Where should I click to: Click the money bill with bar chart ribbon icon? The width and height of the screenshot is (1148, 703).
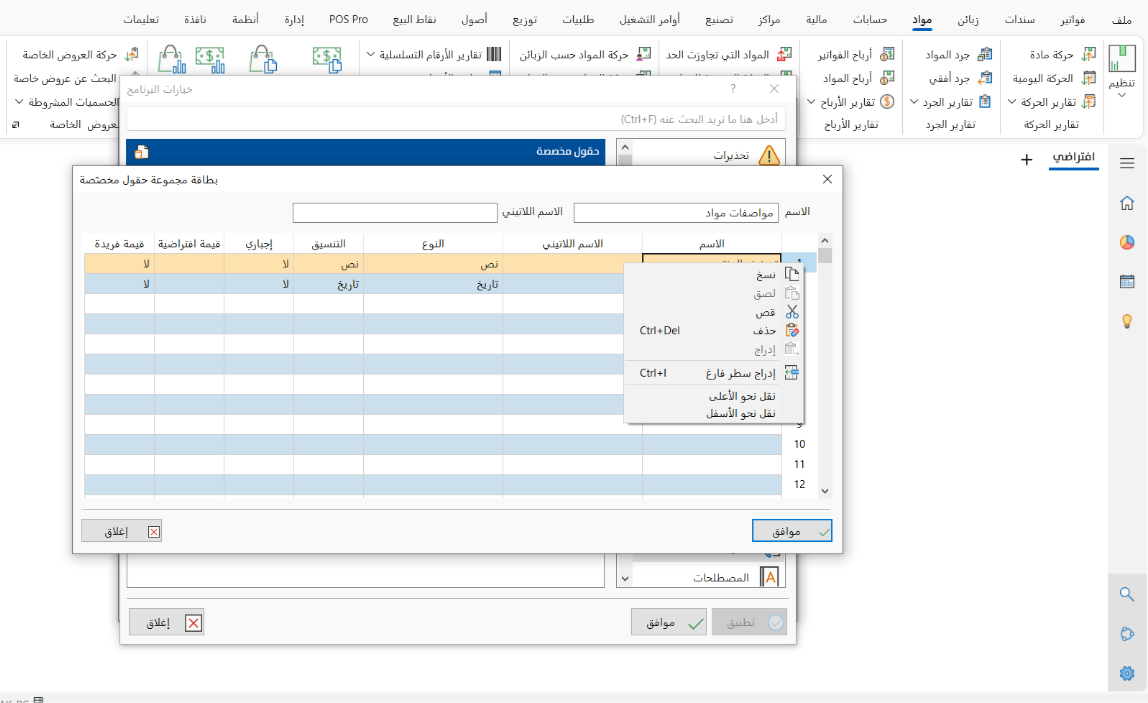(210, 59)
